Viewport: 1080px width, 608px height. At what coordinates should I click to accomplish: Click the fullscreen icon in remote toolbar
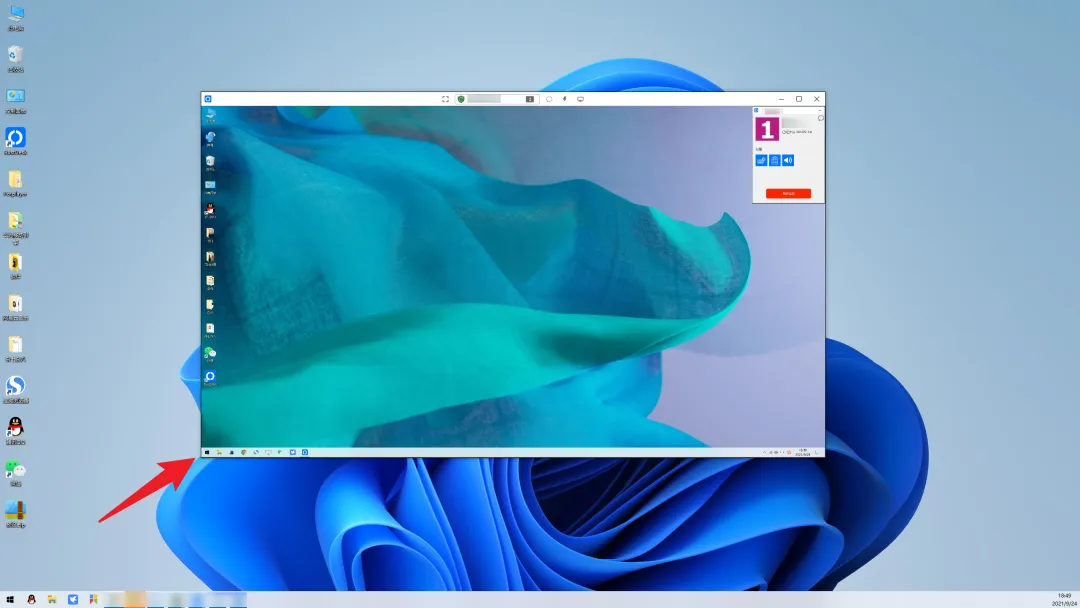pyautogui.click(x=445, y=99)
